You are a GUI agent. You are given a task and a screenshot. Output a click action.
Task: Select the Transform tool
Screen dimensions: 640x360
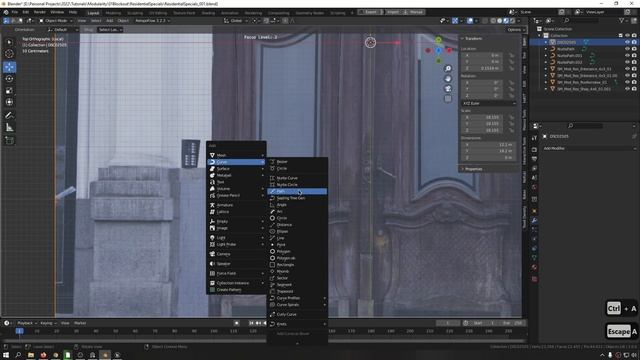[x=9, y=102]
